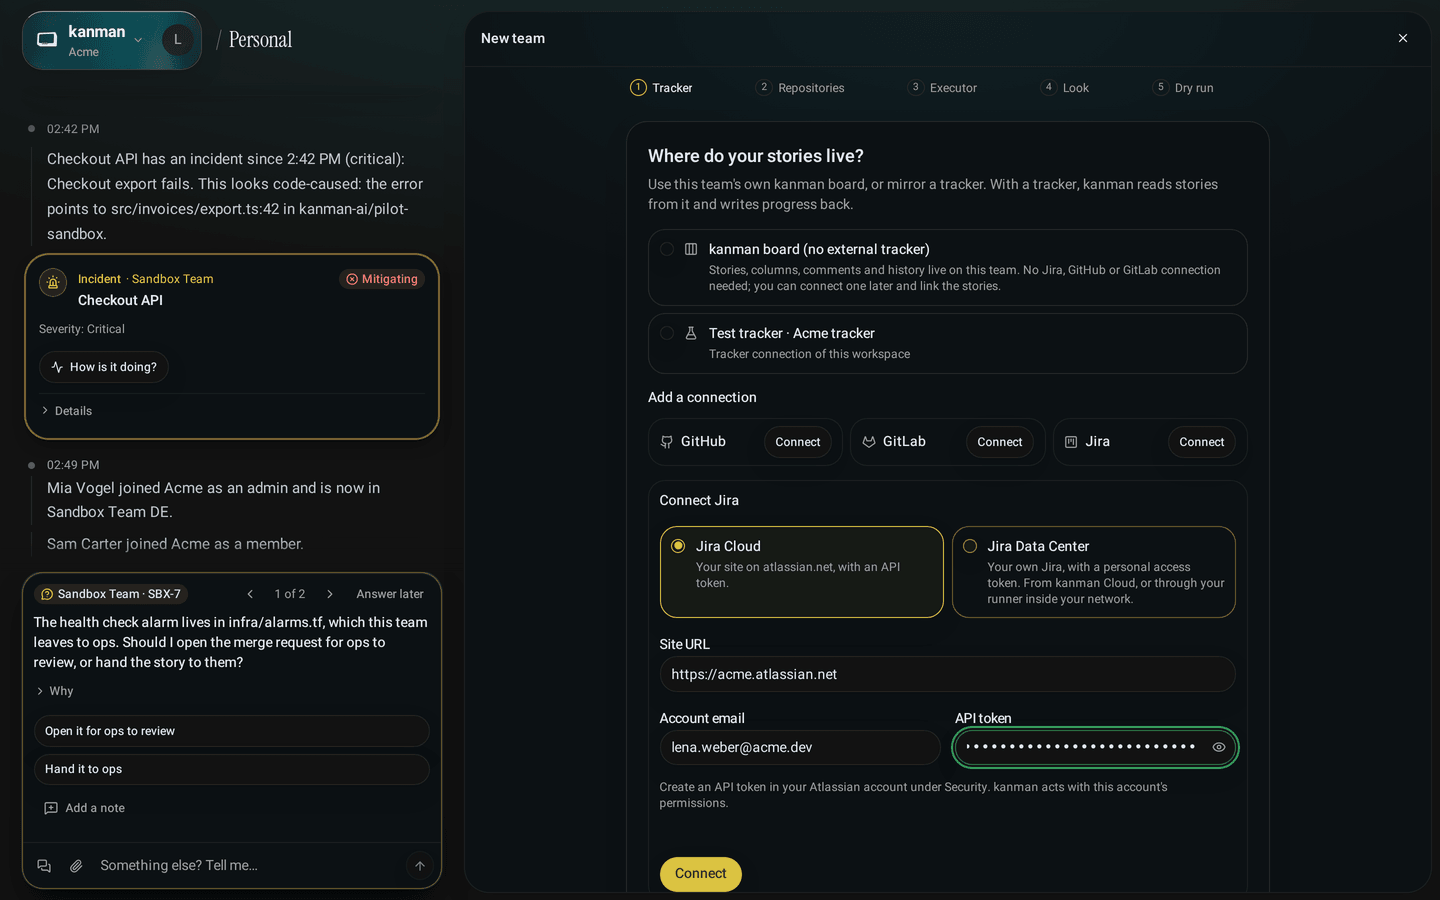Send message with the up arrow
The image size is (1440, 900).
[420, 866]
